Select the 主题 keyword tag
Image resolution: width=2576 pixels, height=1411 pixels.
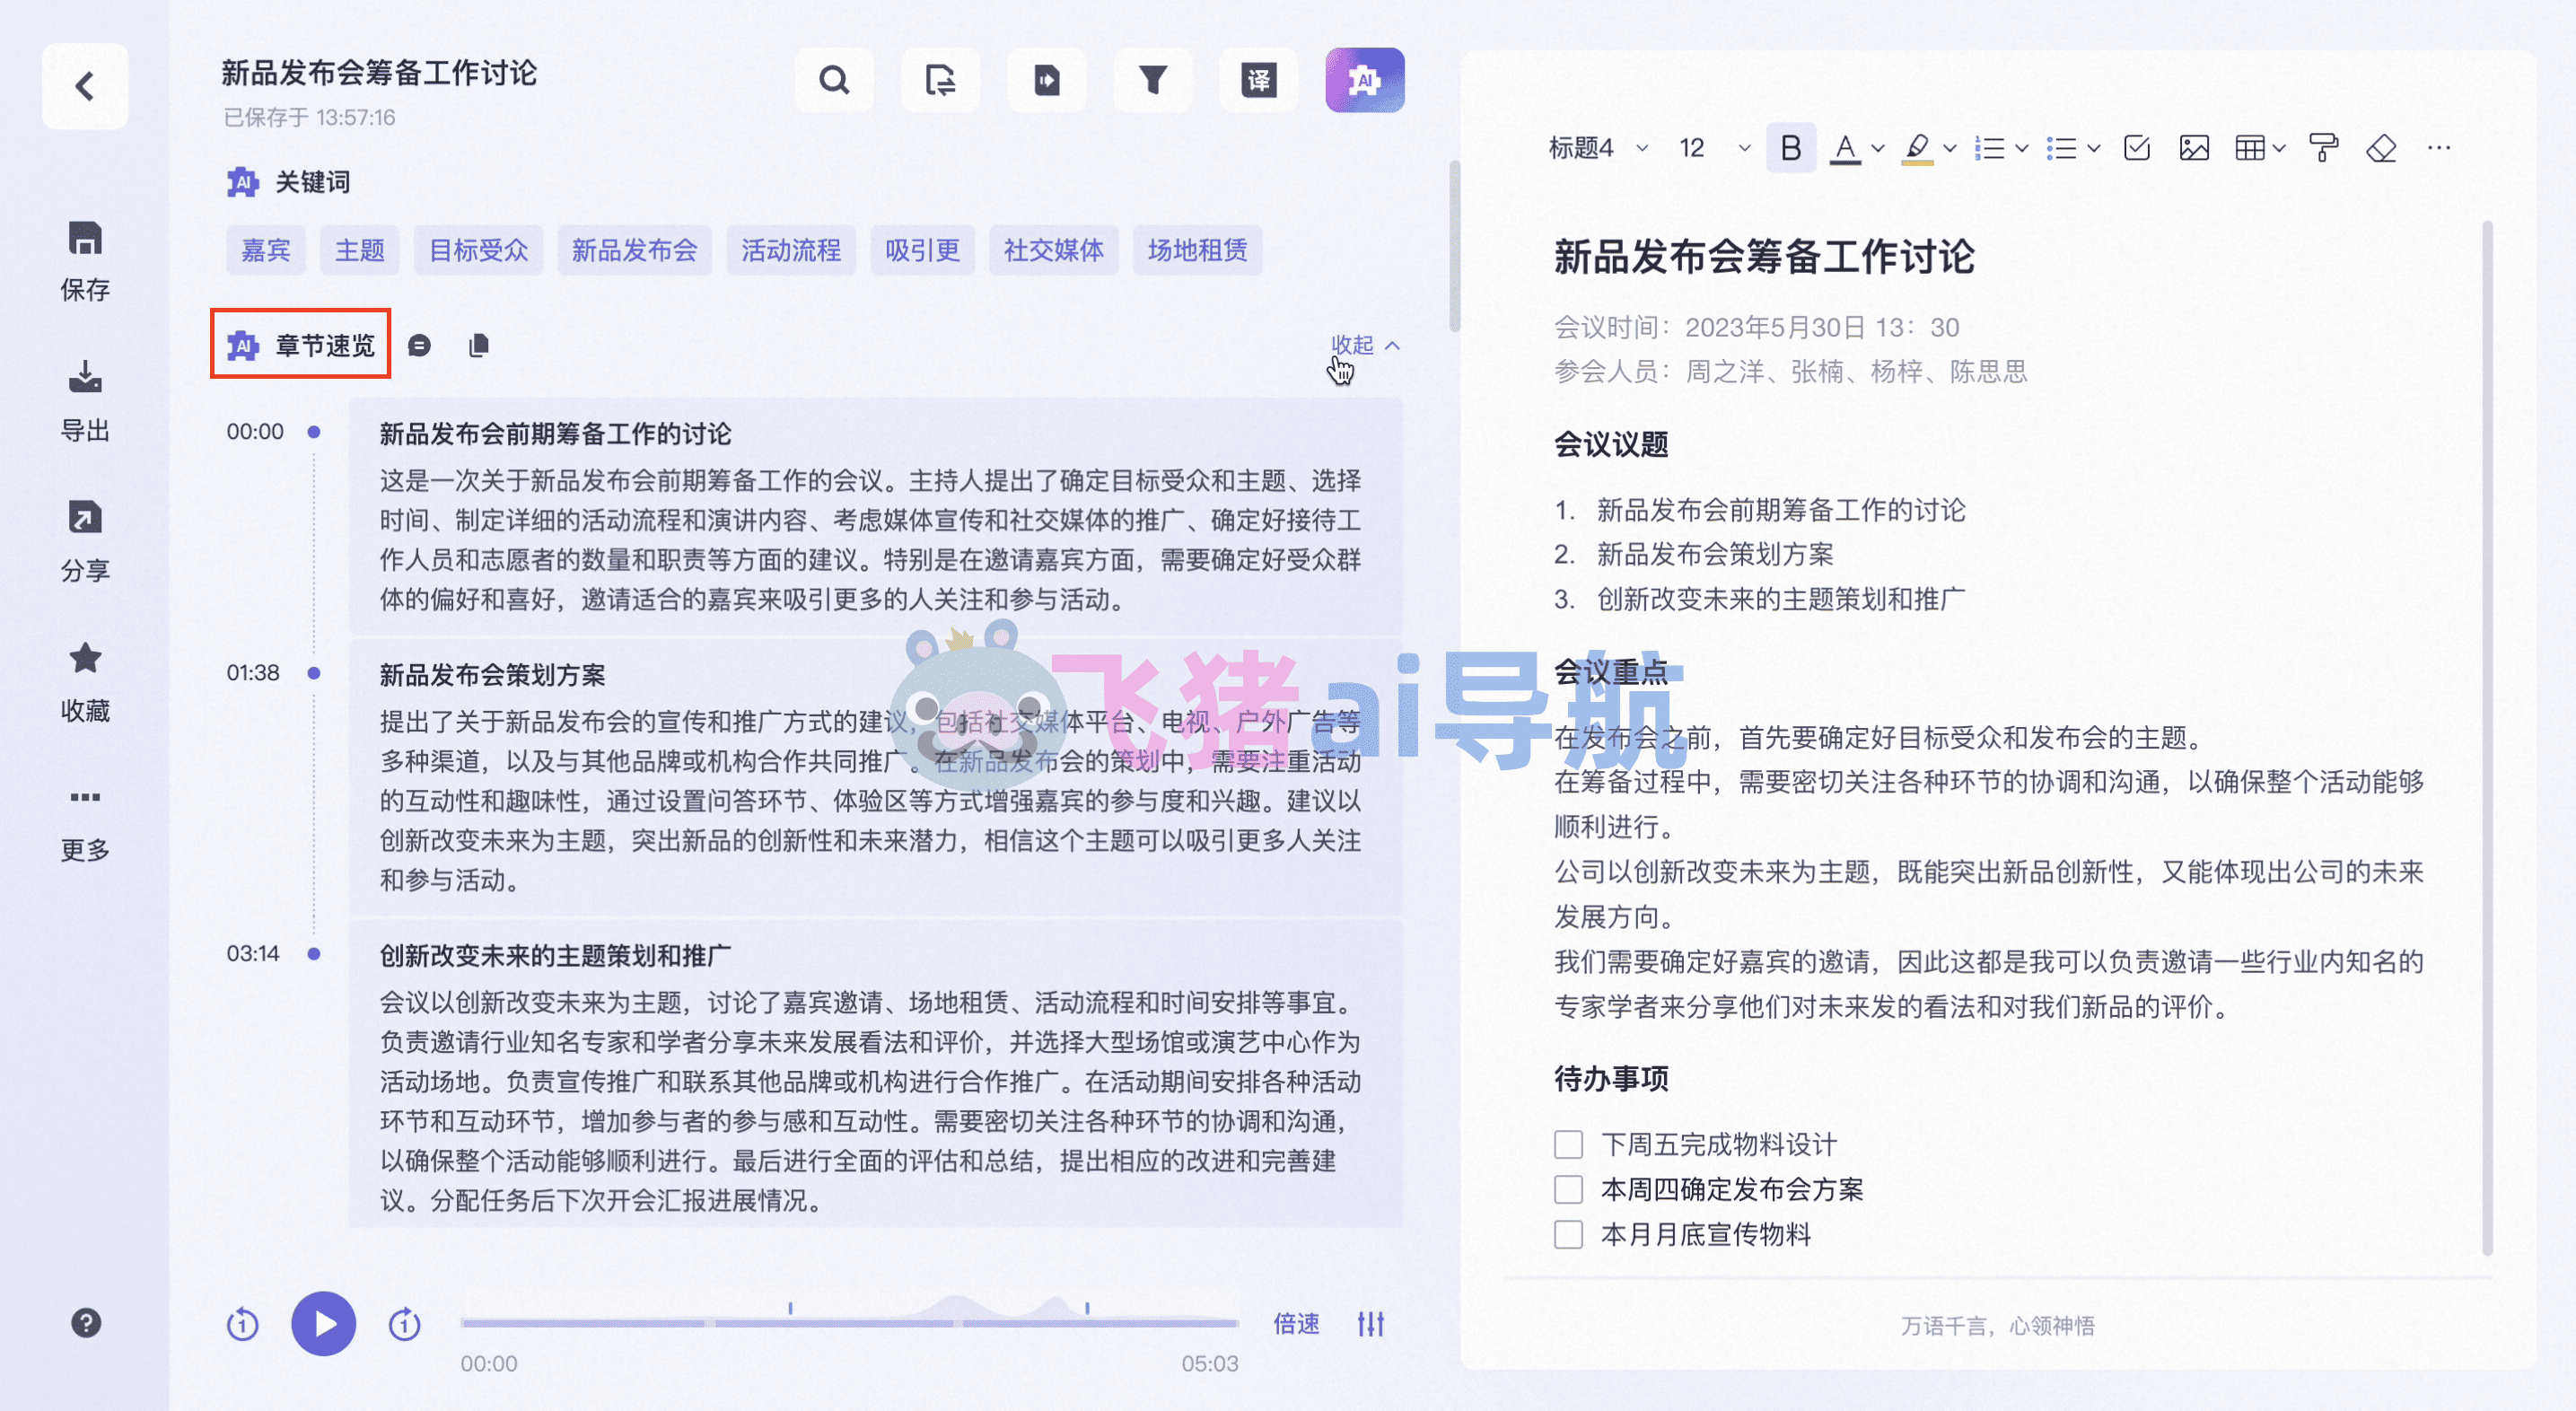click(360, 250)
